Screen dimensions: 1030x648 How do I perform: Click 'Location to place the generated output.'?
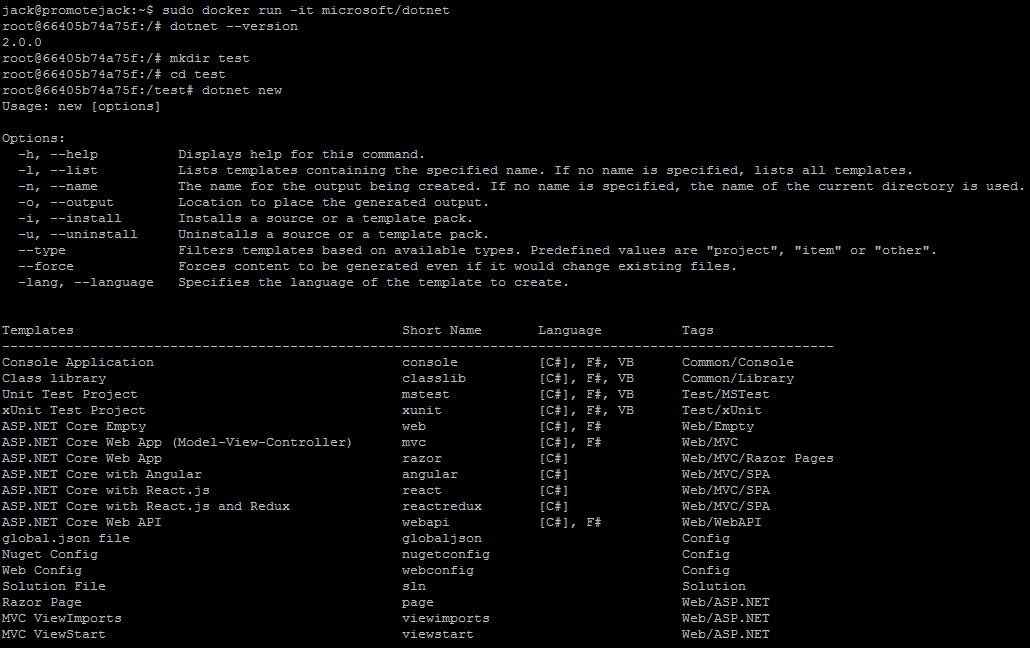coord(334,202)
